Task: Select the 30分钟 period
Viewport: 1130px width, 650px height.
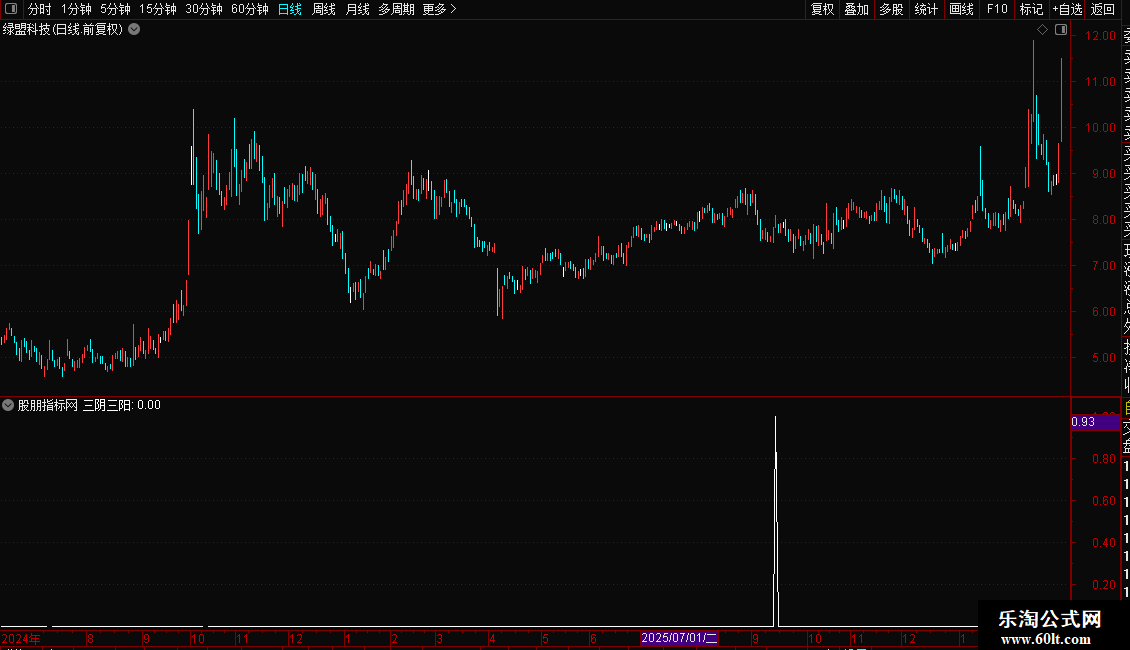Action: [204, 9]
